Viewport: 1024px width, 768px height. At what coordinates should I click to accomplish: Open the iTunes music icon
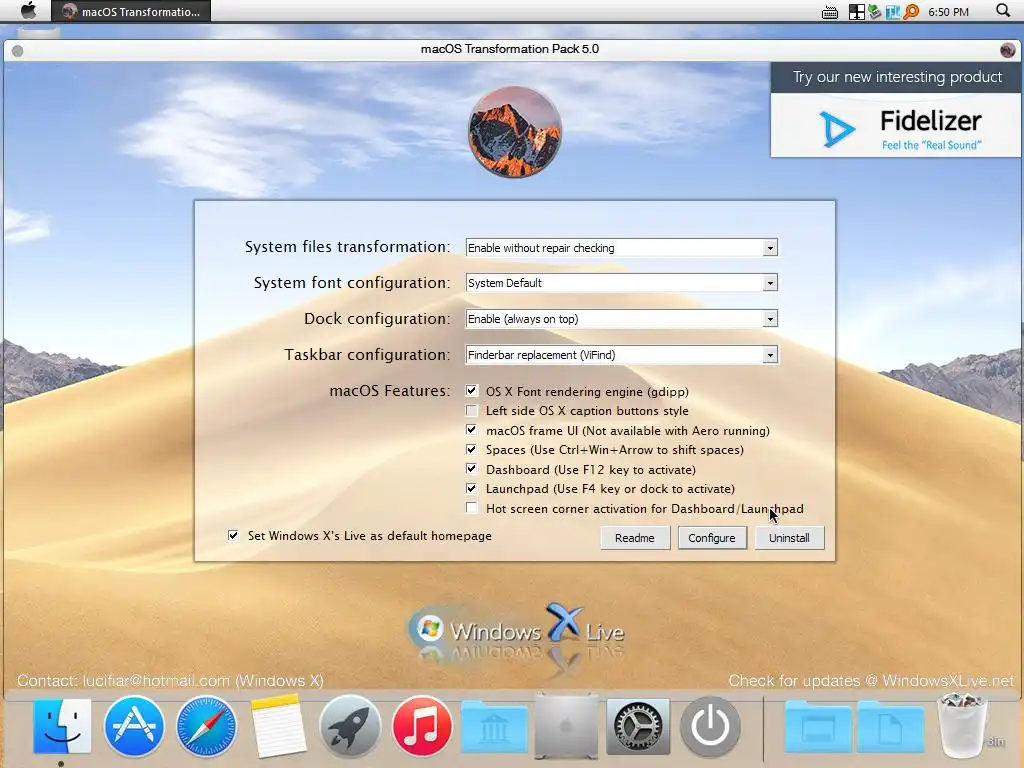click(x=422, y=726)
